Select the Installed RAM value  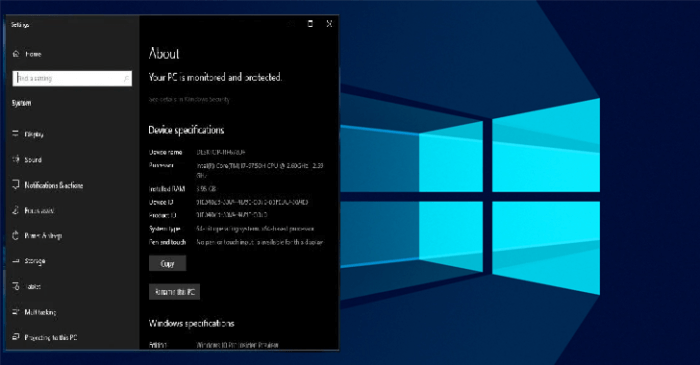point(206,189)
